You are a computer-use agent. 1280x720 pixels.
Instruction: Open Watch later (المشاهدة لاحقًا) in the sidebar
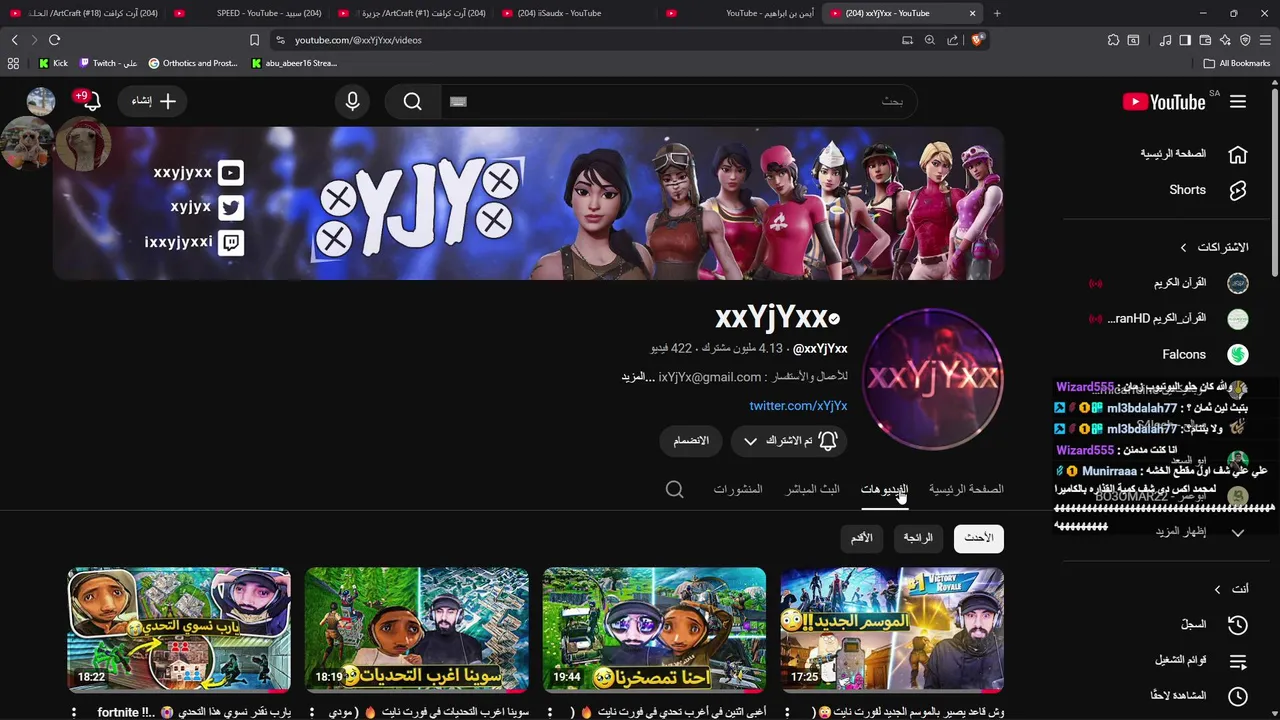1198,696
